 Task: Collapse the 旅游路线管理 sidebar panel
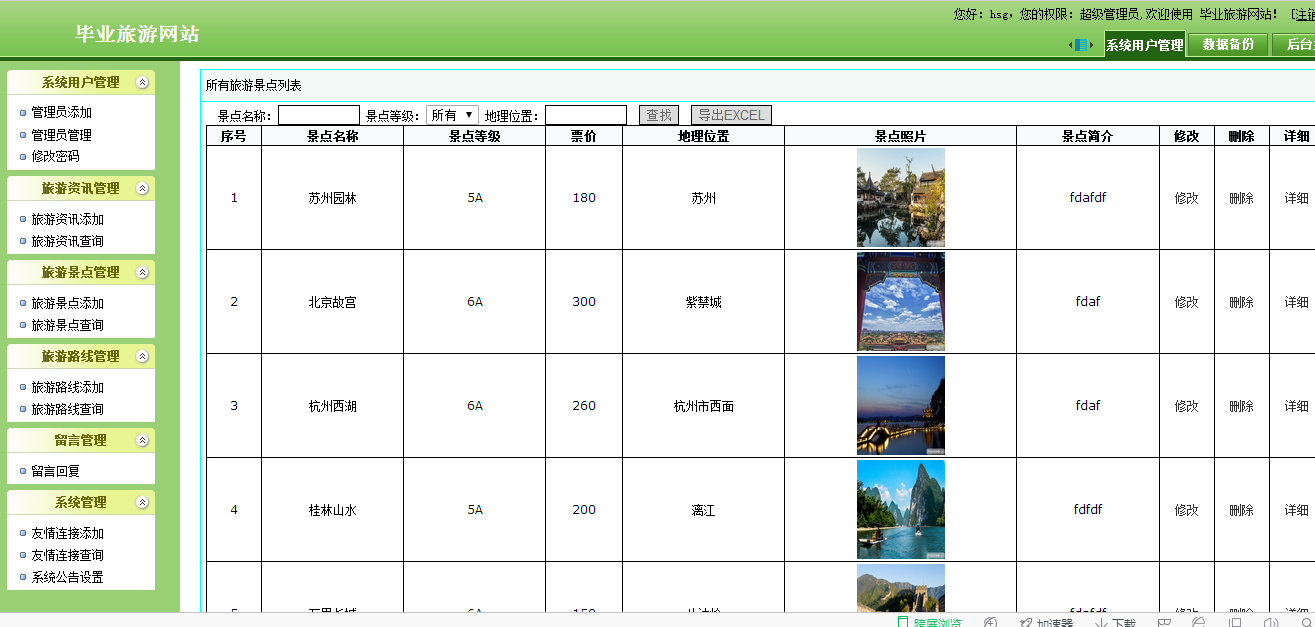pos(142,356)
